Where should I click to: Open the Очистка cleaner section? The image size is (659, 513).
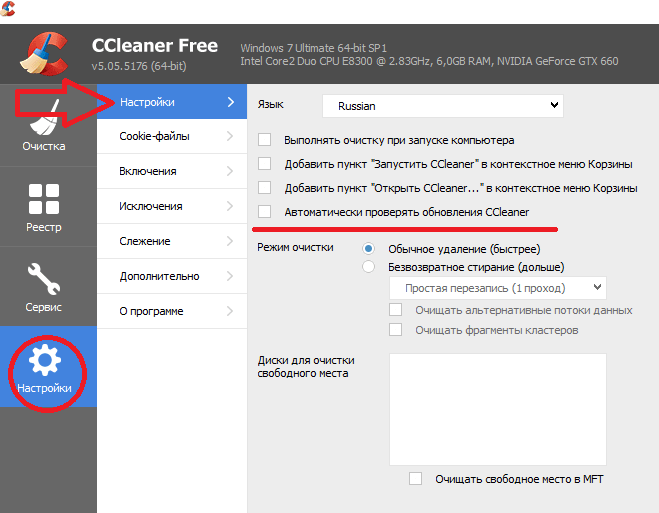tap(44, 125)
